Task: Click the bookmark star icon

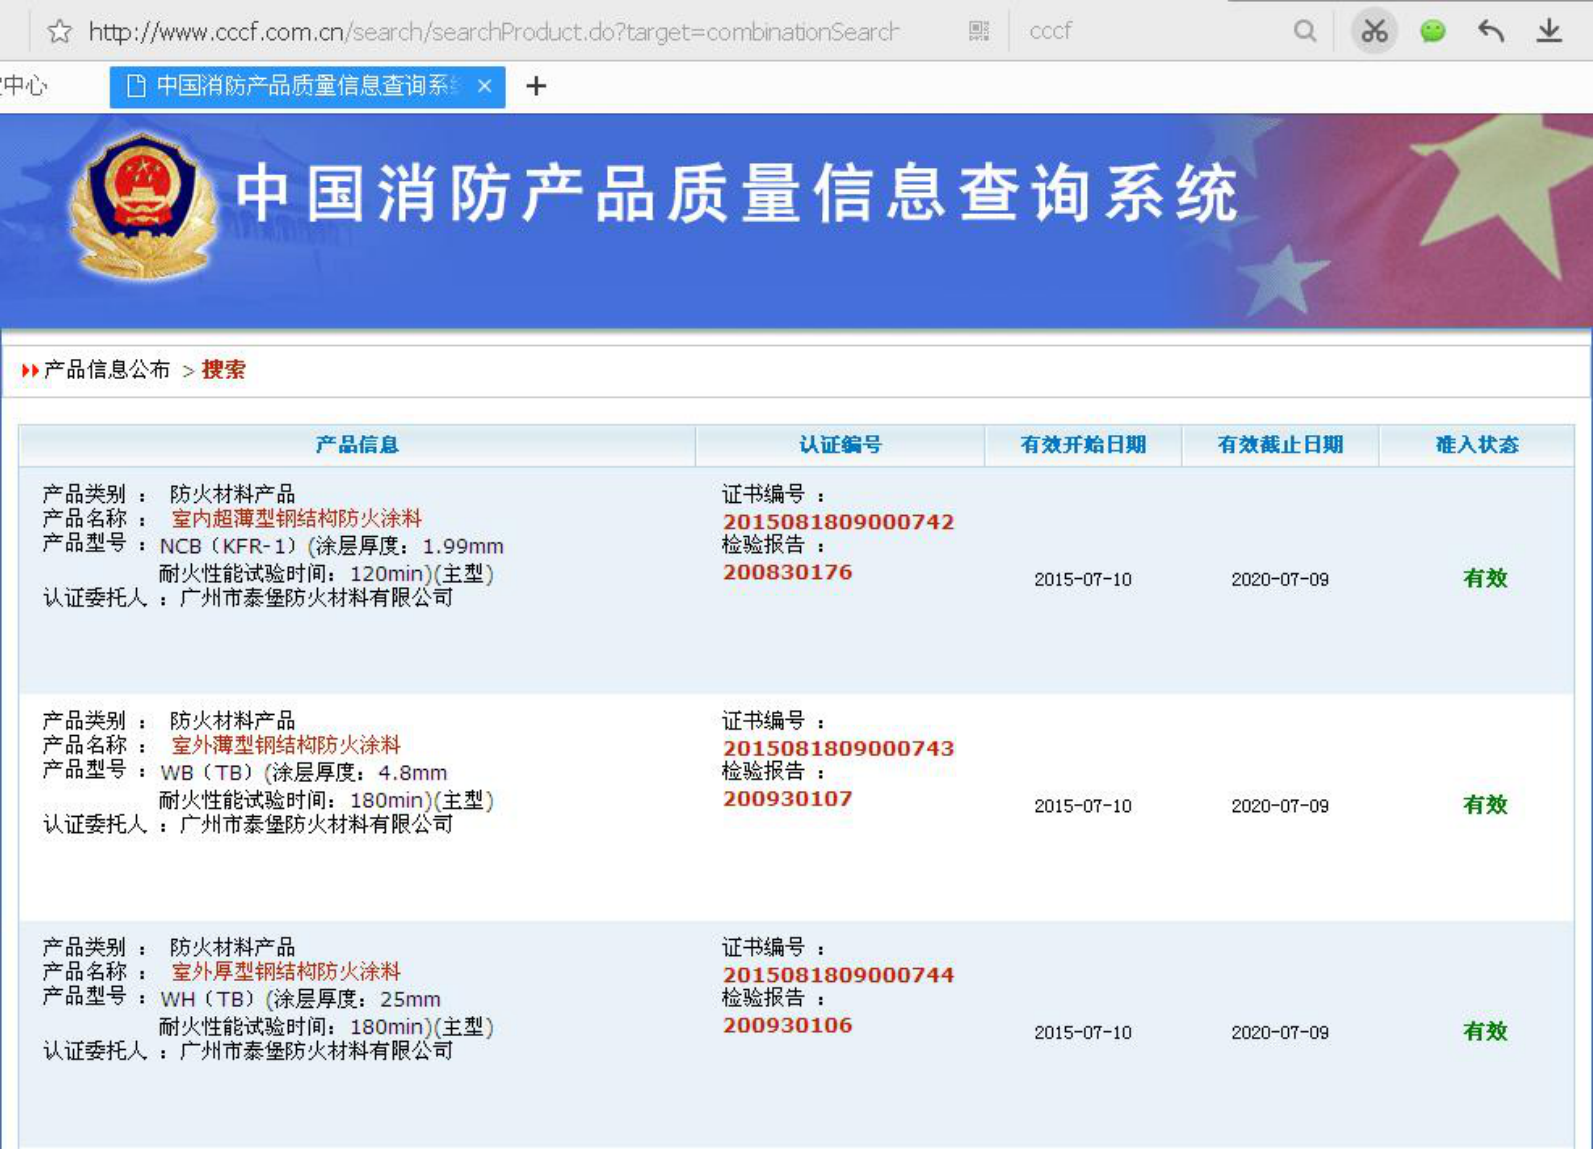Action: tap(59, 32)
